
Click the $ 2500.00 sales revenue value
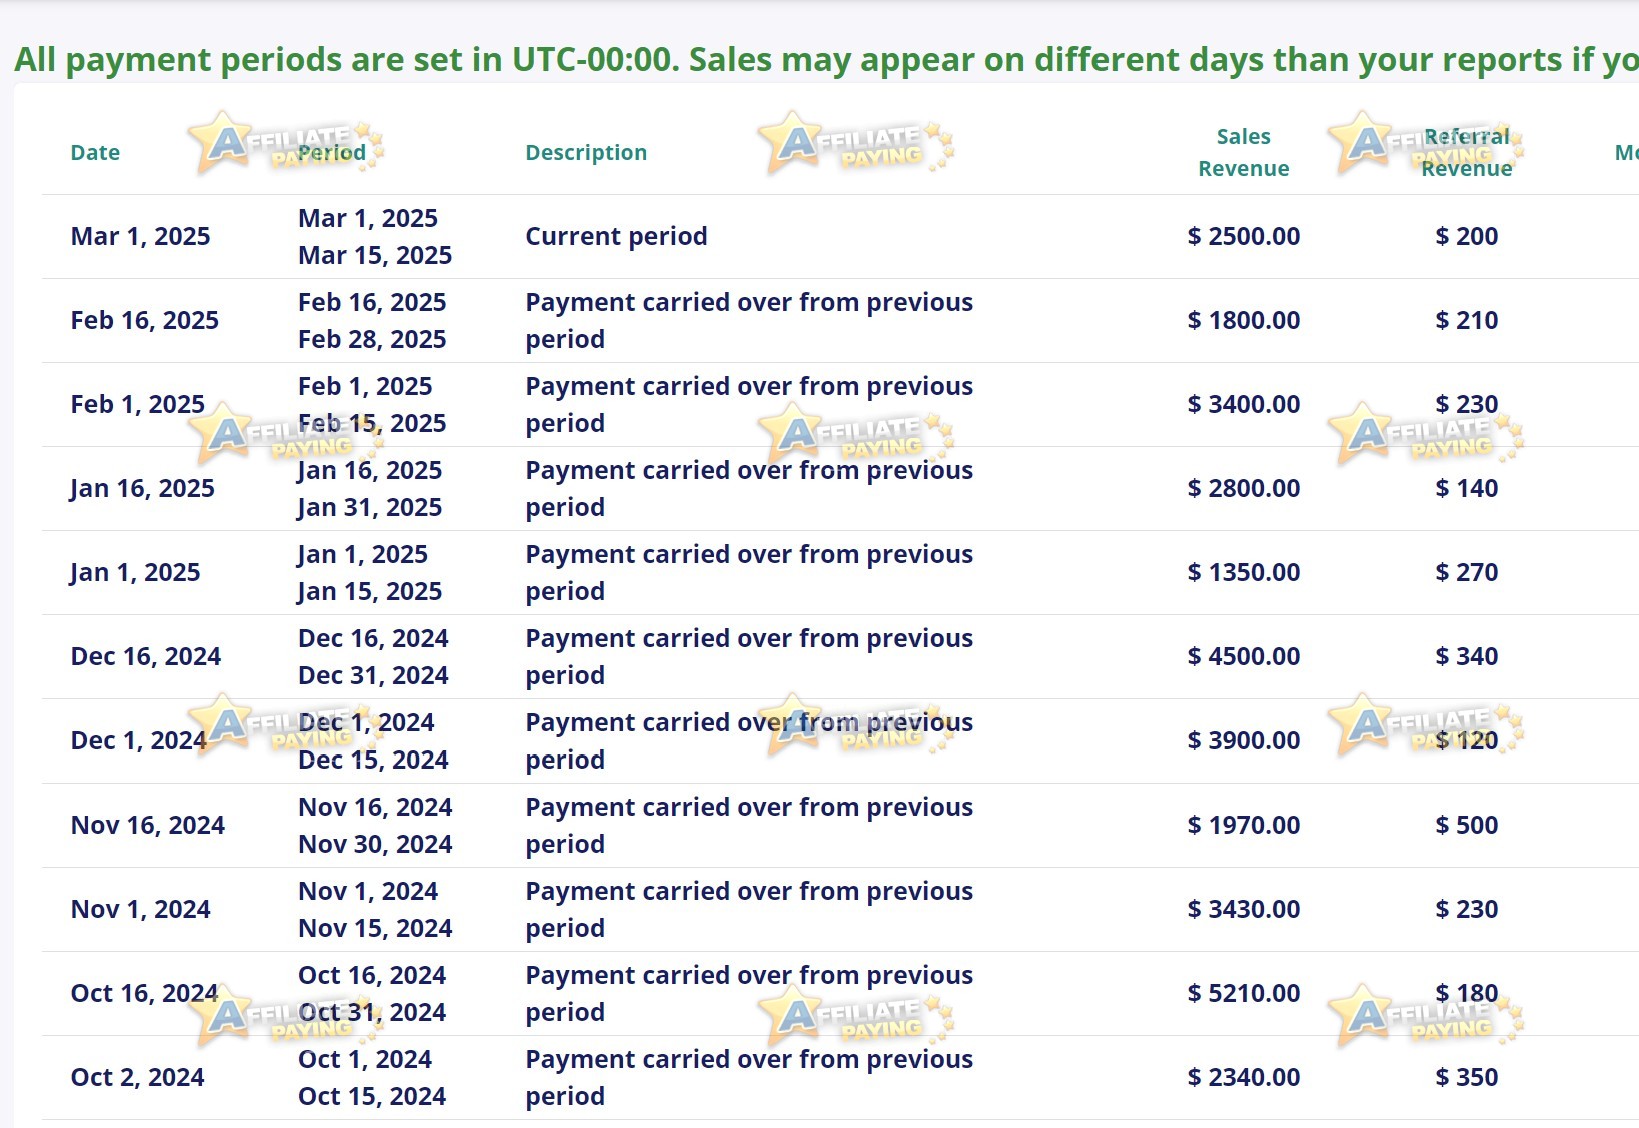(x=1244, y=237)
